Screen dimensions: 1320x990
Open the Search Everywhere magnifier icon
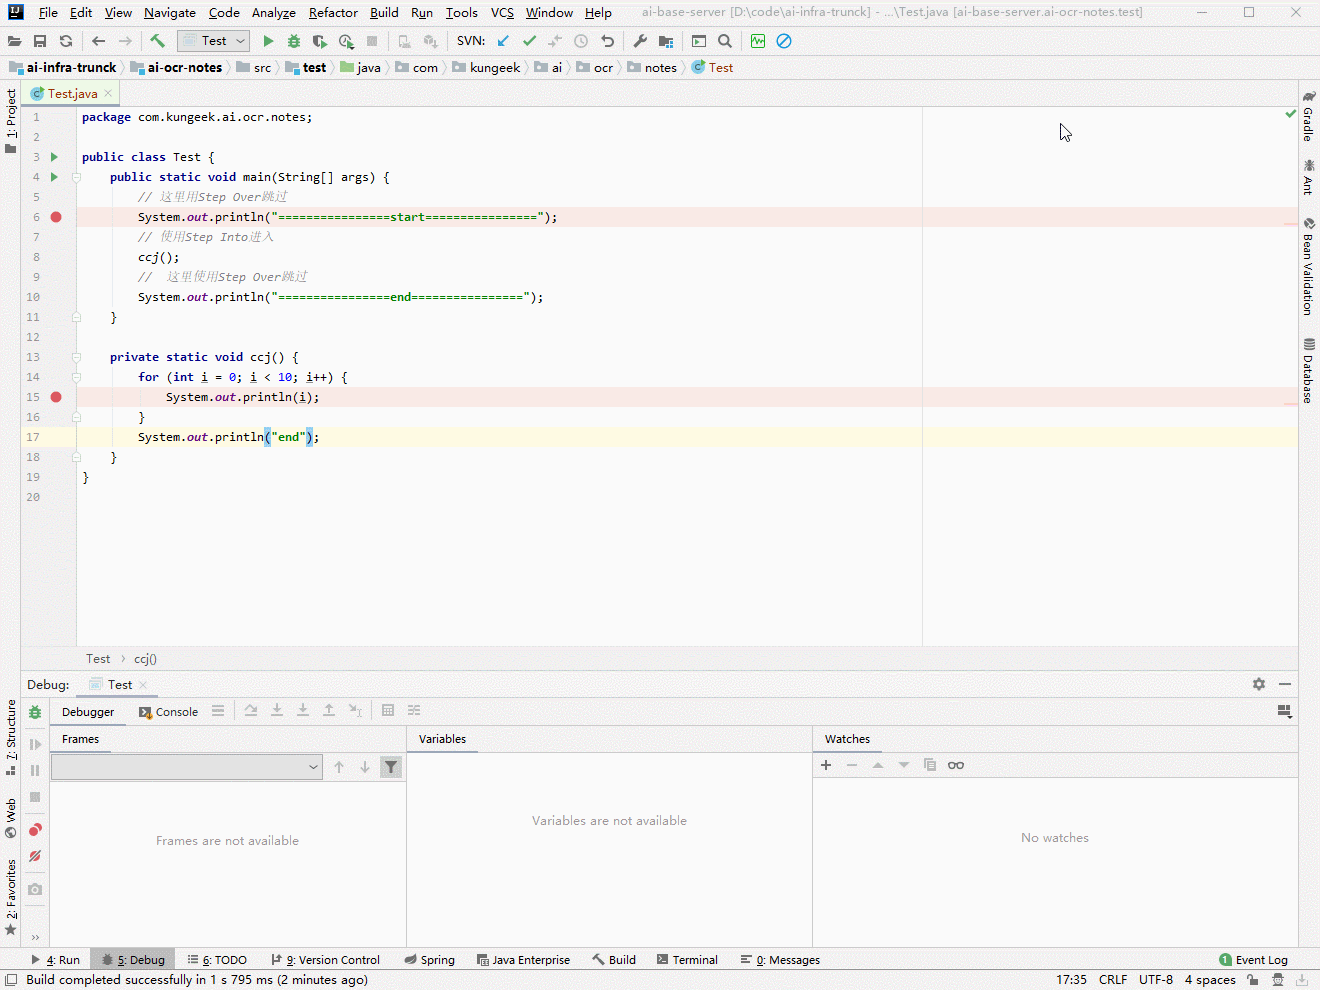coord(725,41)
